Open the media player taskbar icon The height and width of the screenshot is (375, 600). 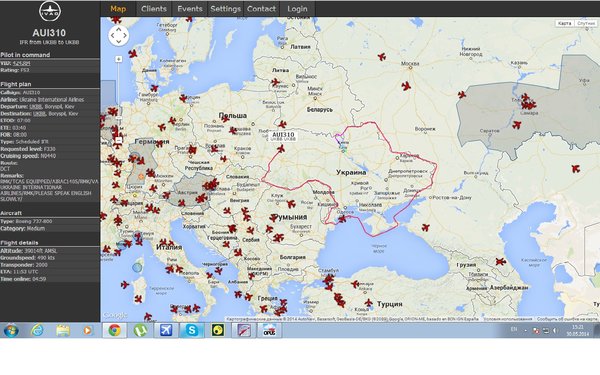(88, 330)
